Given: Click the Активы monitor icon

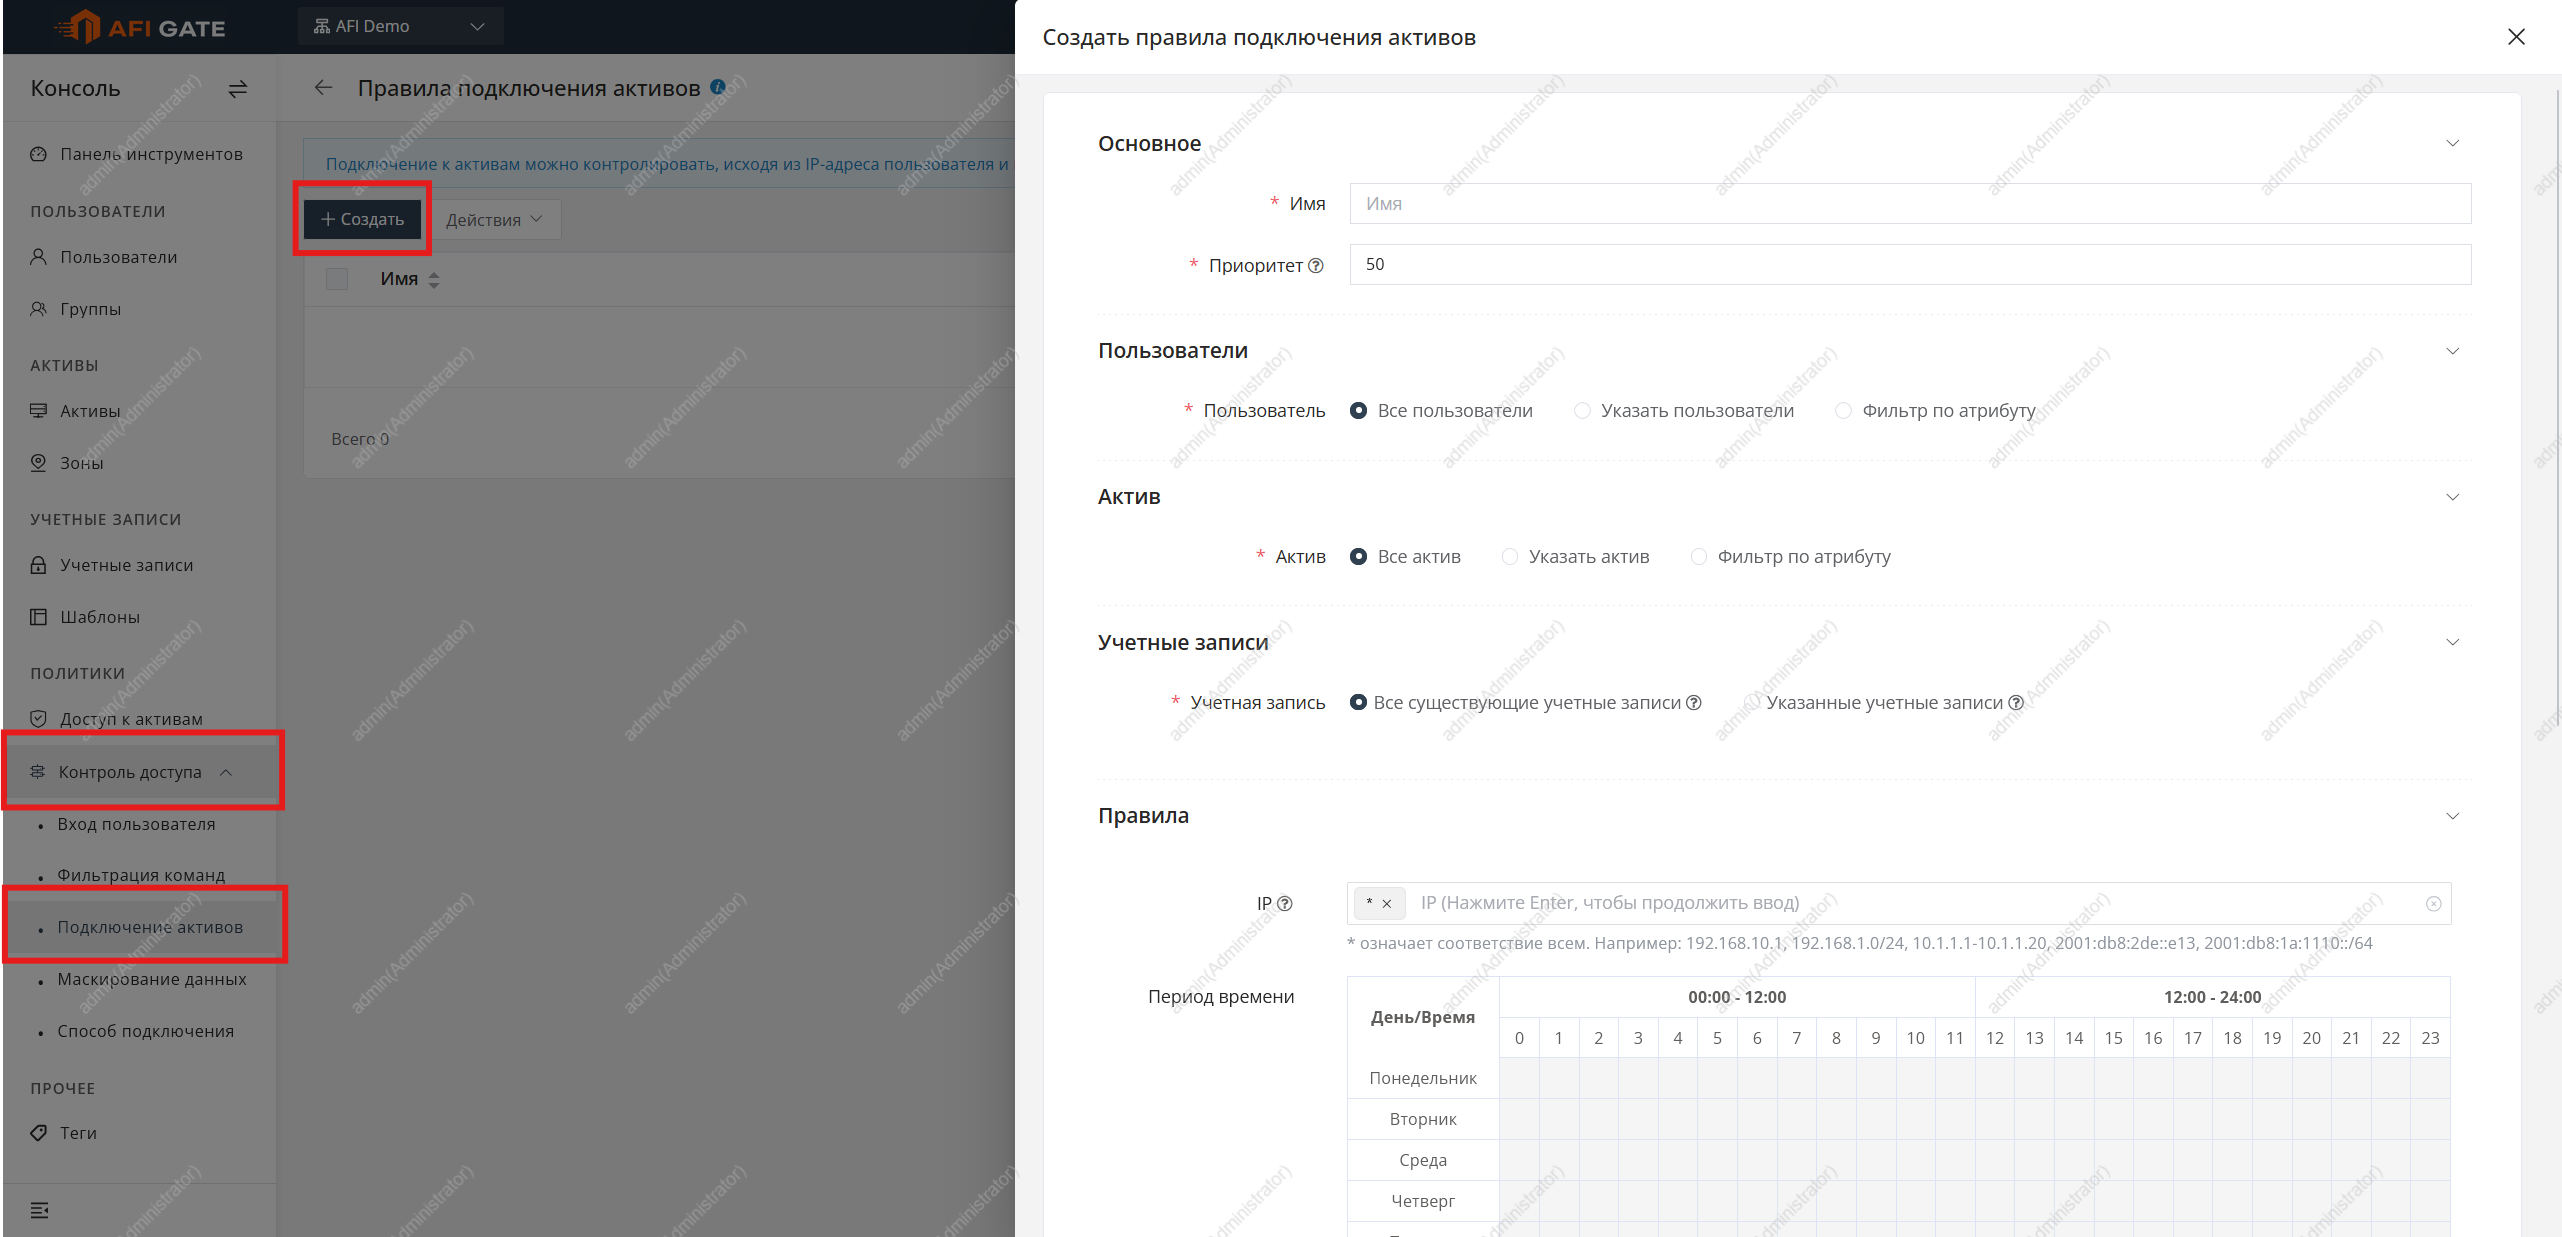Looking at the screenshot, I should tap(39, 411).
